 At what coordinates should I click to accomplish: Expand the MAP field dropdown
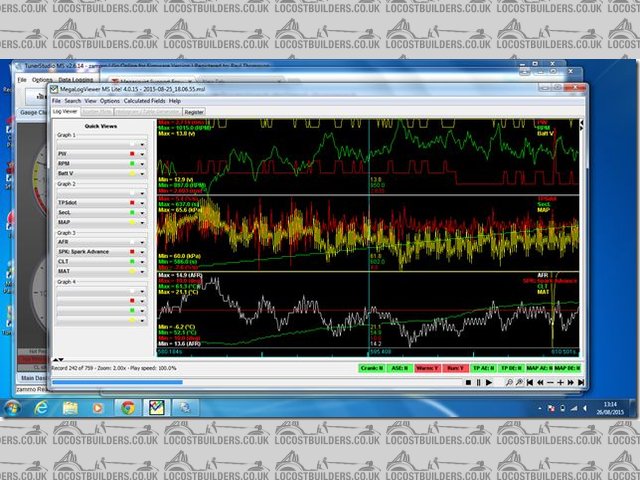[143, 222]
